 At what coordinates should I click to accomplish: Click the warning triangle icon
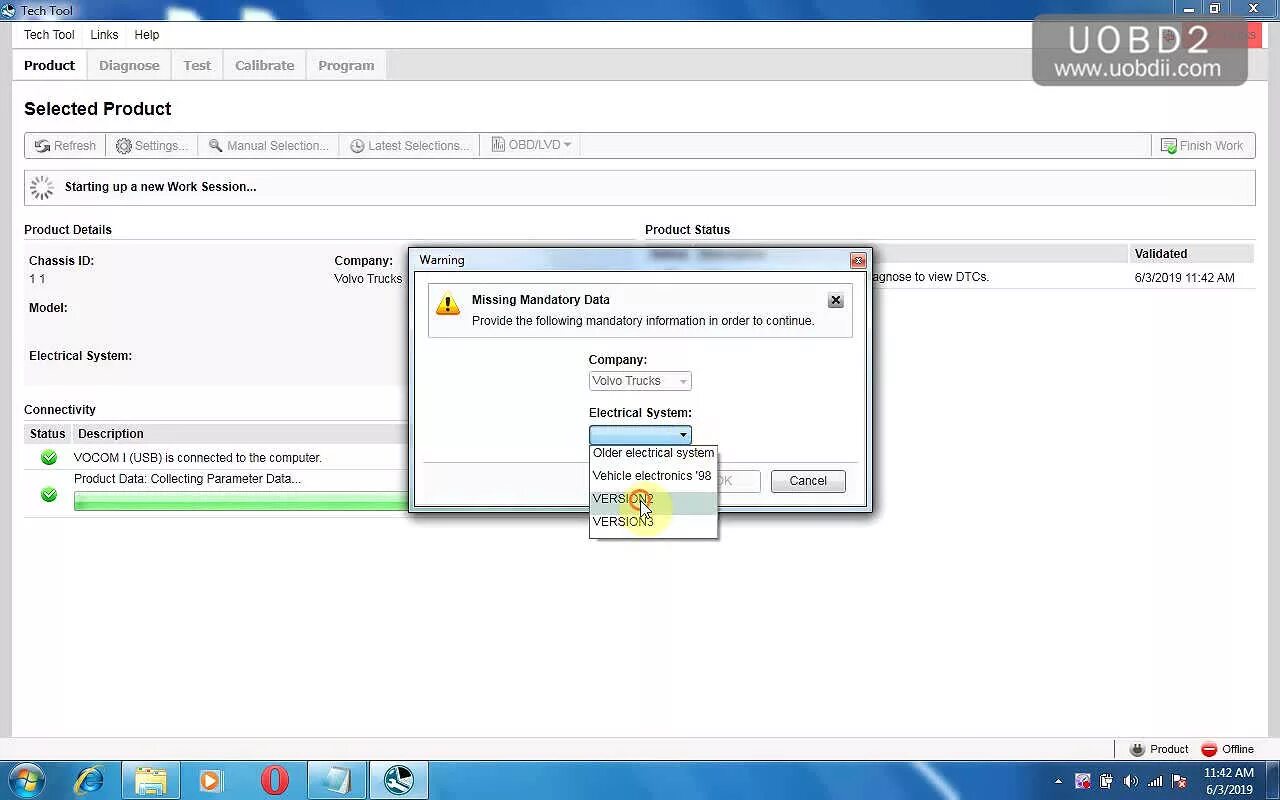point(448,305)
